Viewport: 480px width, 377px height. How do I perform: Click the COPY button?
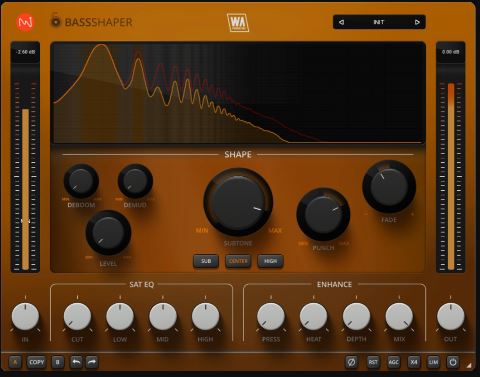point(36,362)
